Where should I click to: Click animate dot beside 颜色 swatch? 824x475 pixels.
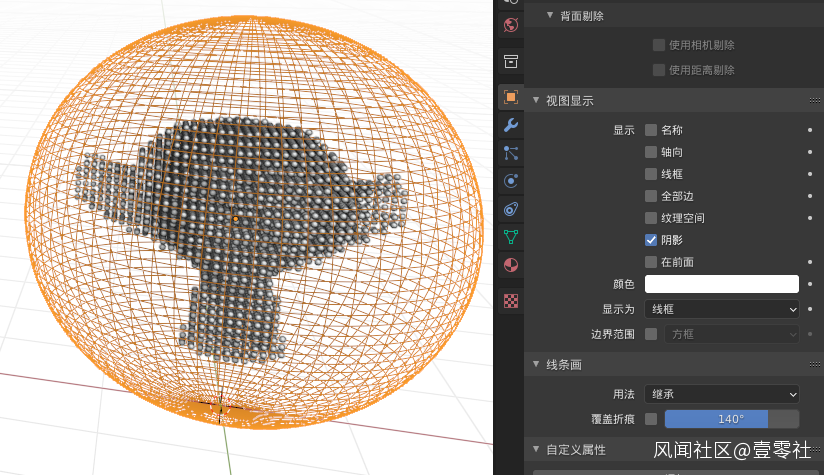[x=810, y=284]
